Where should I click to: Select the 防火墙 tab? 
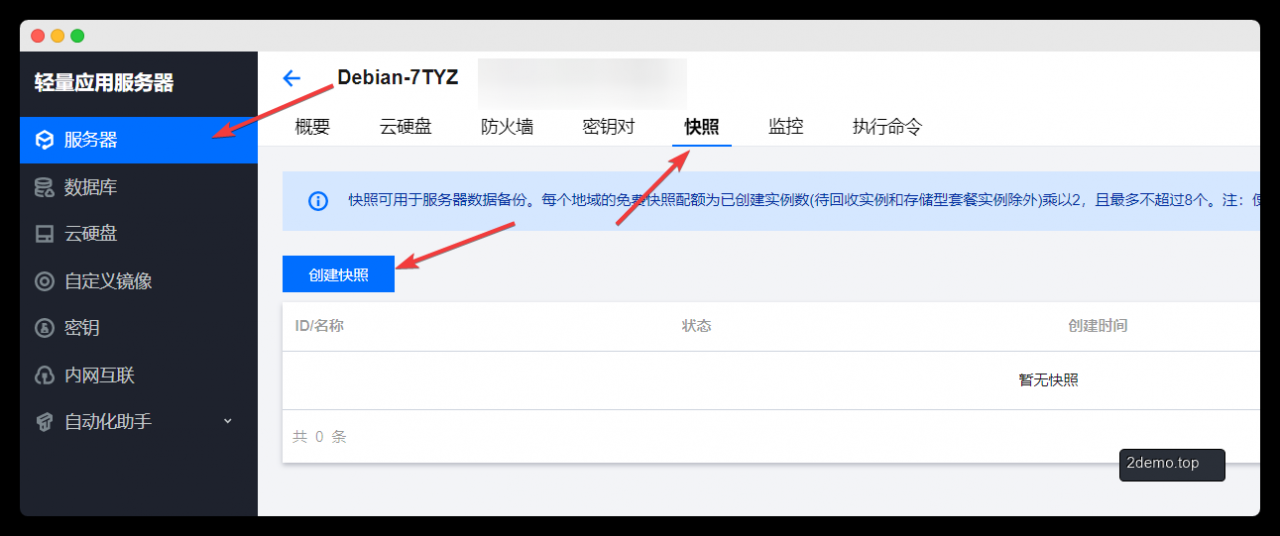coord(507,127)
